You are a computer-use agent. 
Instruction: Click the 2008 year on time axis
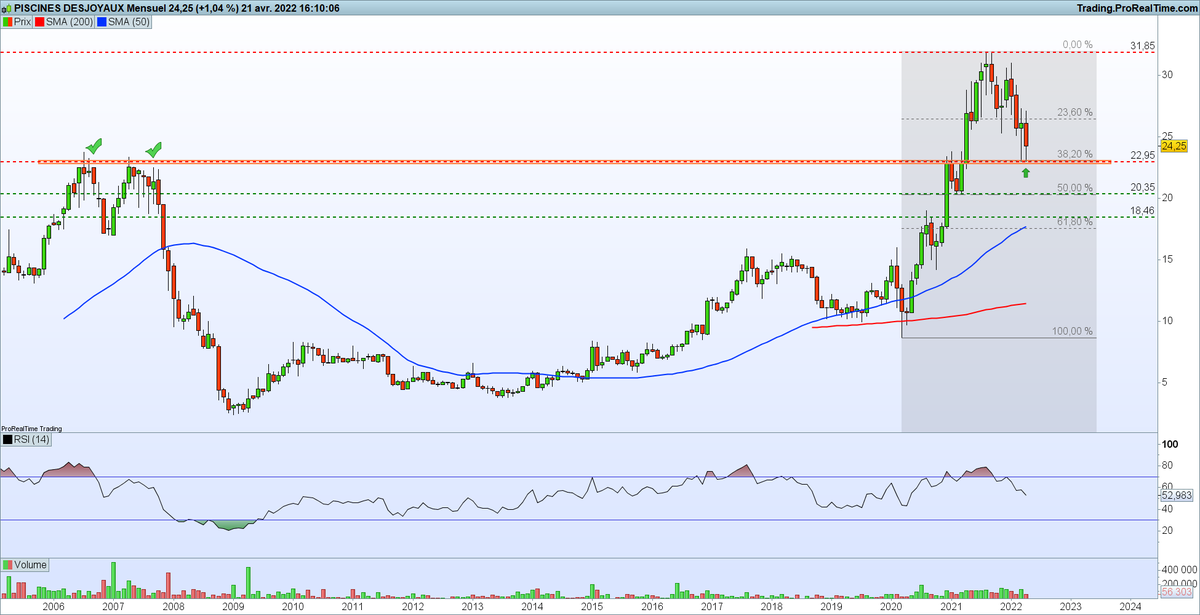(172, 607)
